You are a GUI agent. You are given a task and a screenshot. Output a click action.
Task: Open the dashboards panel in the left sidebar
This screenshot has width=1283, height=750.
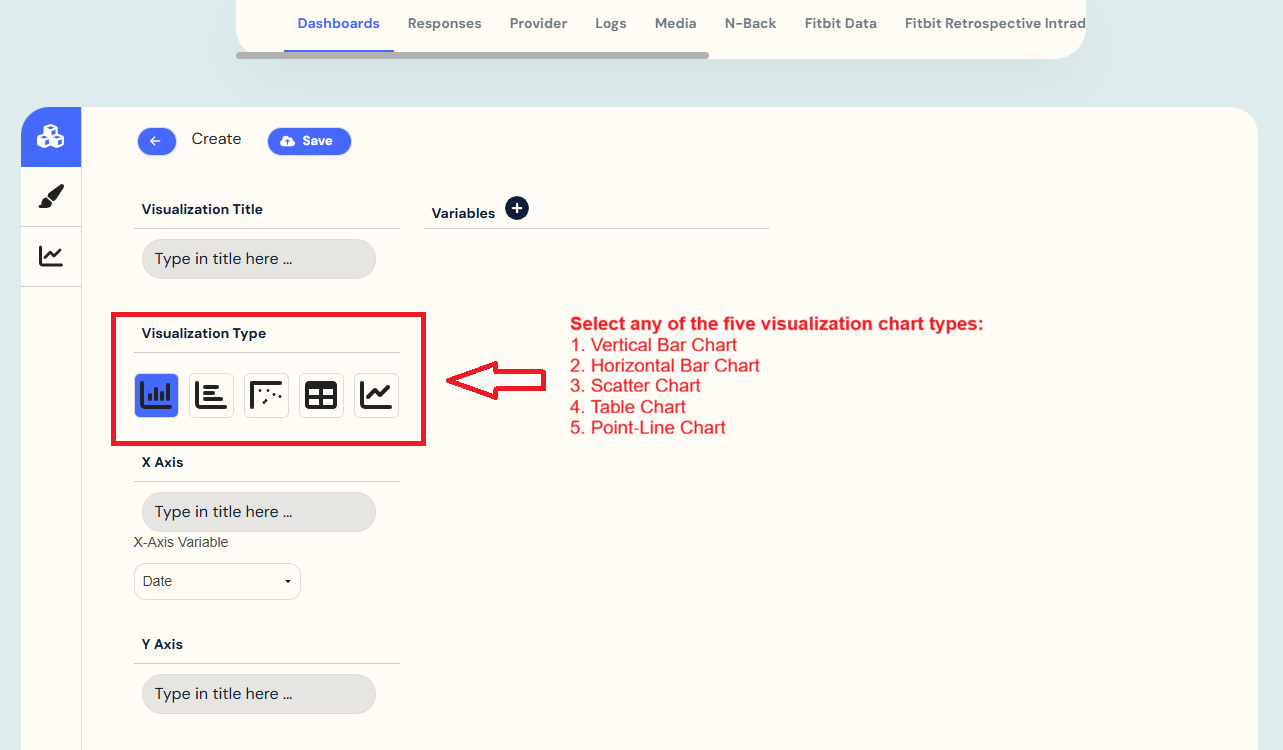50,136
